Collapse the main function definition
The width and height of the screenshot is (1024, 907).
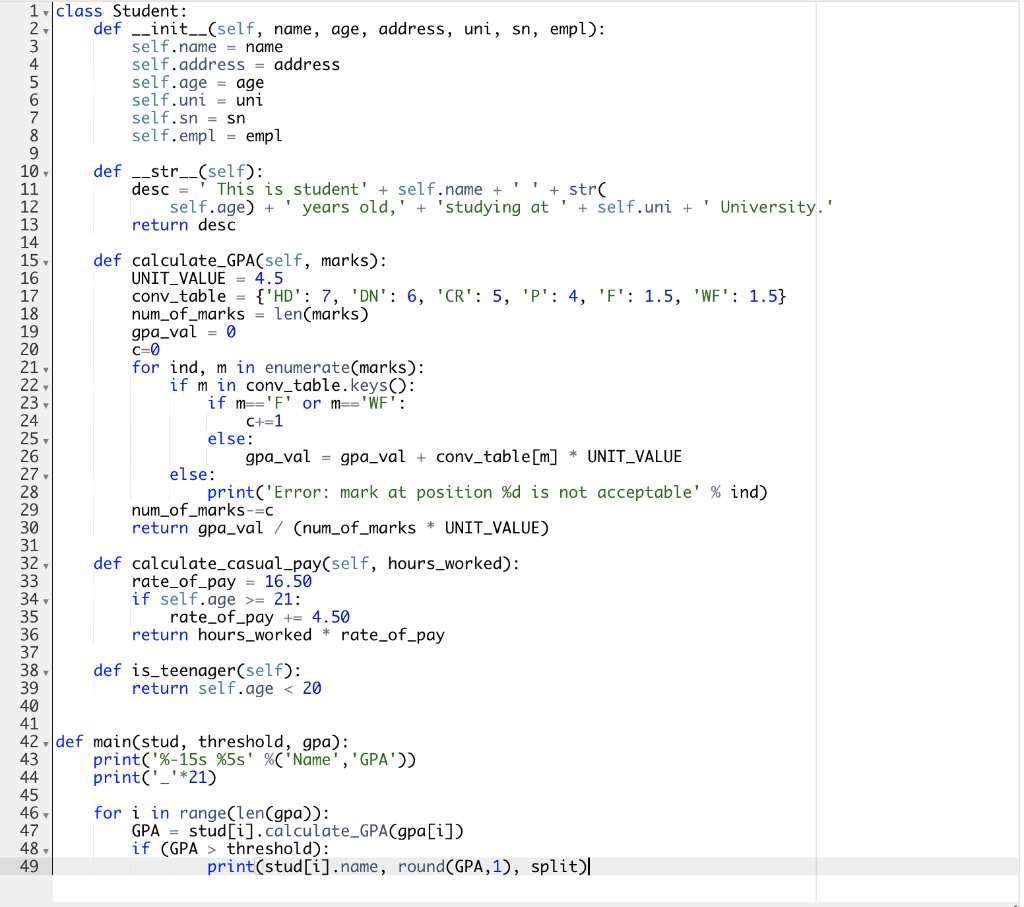[44, 742]
